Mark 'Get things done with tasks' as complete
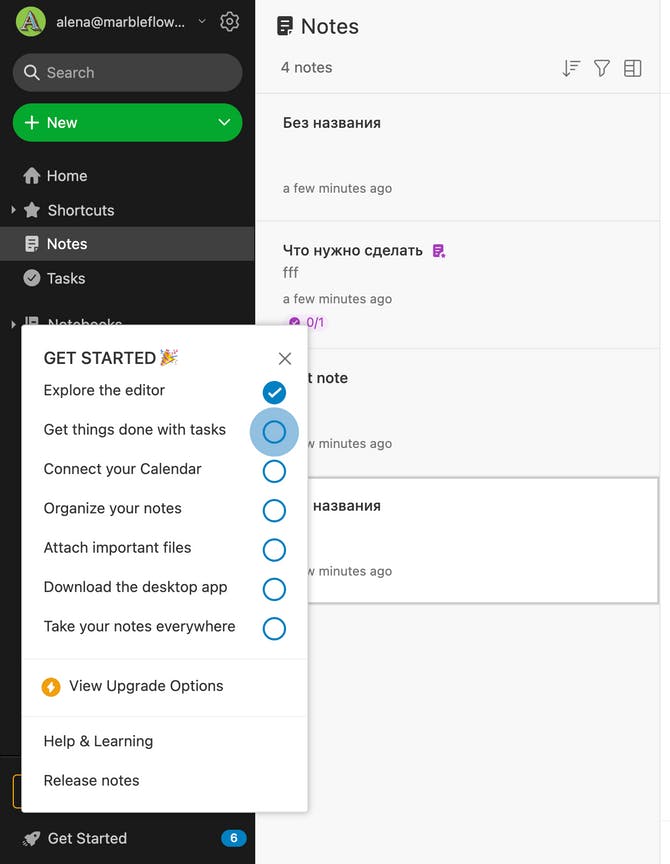 [274, 431]
